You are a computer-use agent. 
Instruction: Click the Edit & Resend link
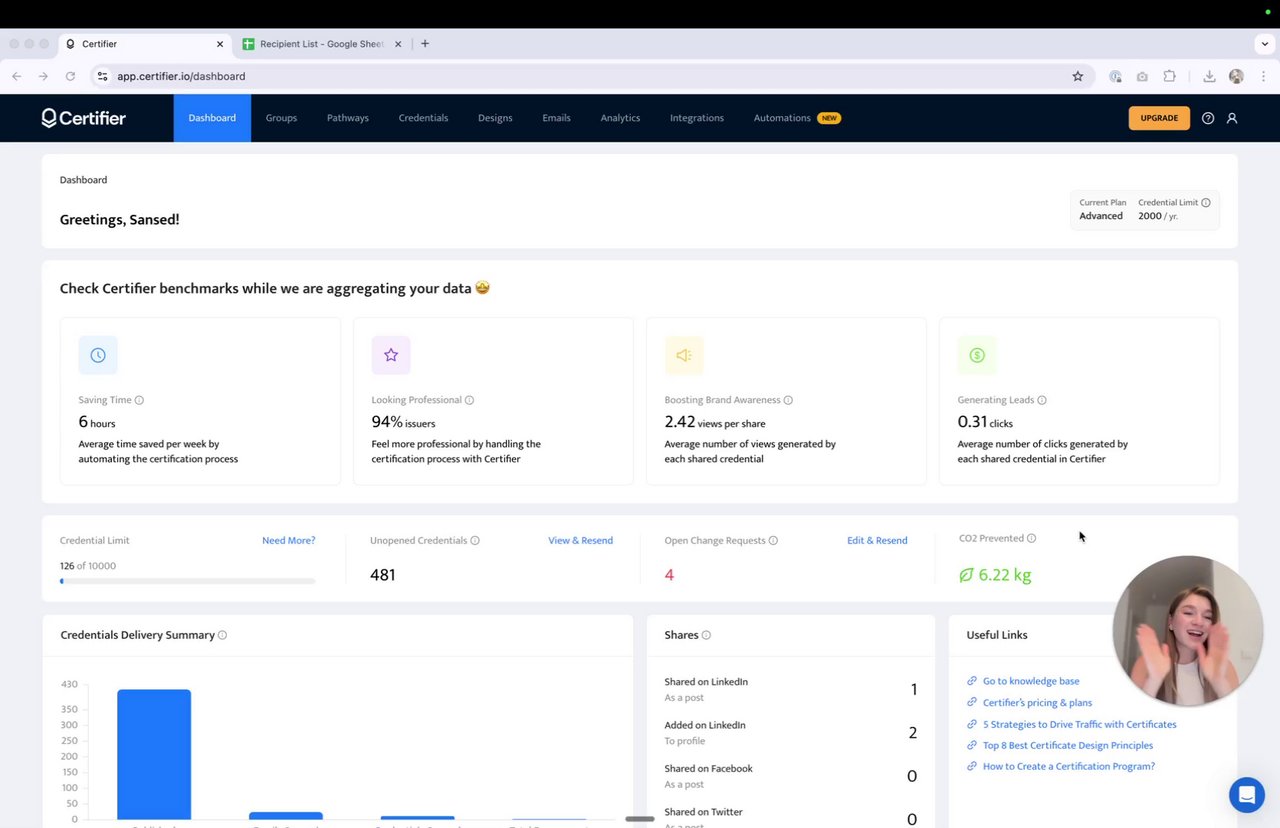point(877,541)
